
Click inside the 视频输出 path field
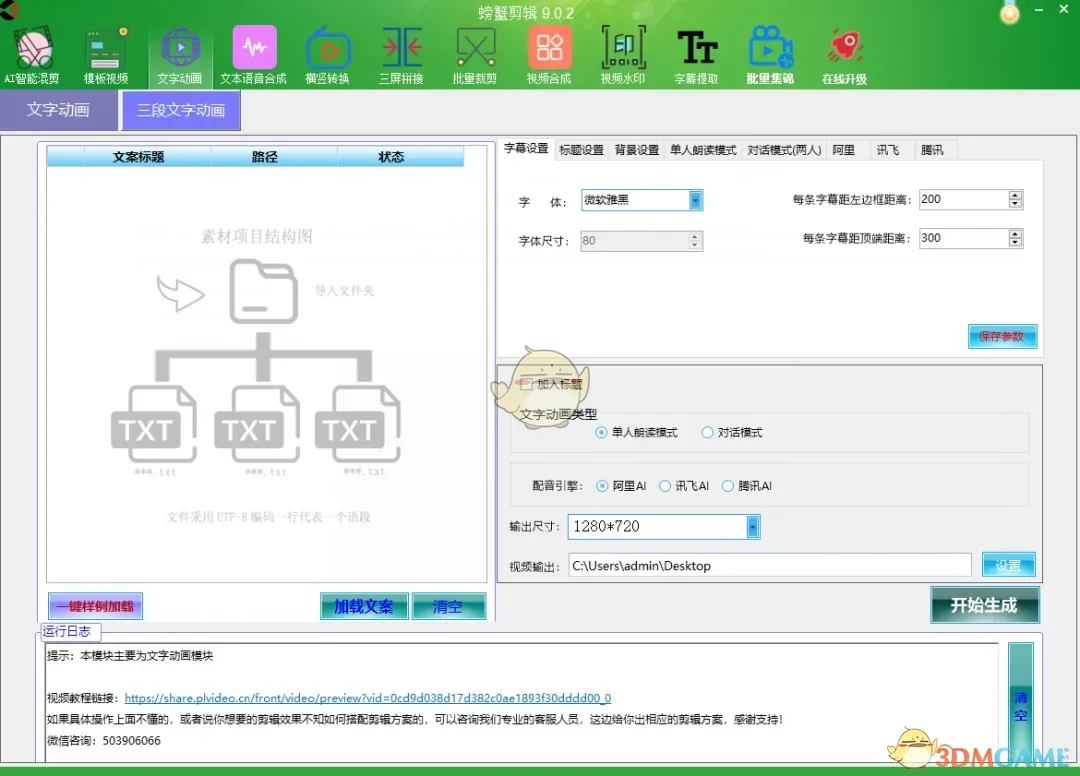pos(770,565)
